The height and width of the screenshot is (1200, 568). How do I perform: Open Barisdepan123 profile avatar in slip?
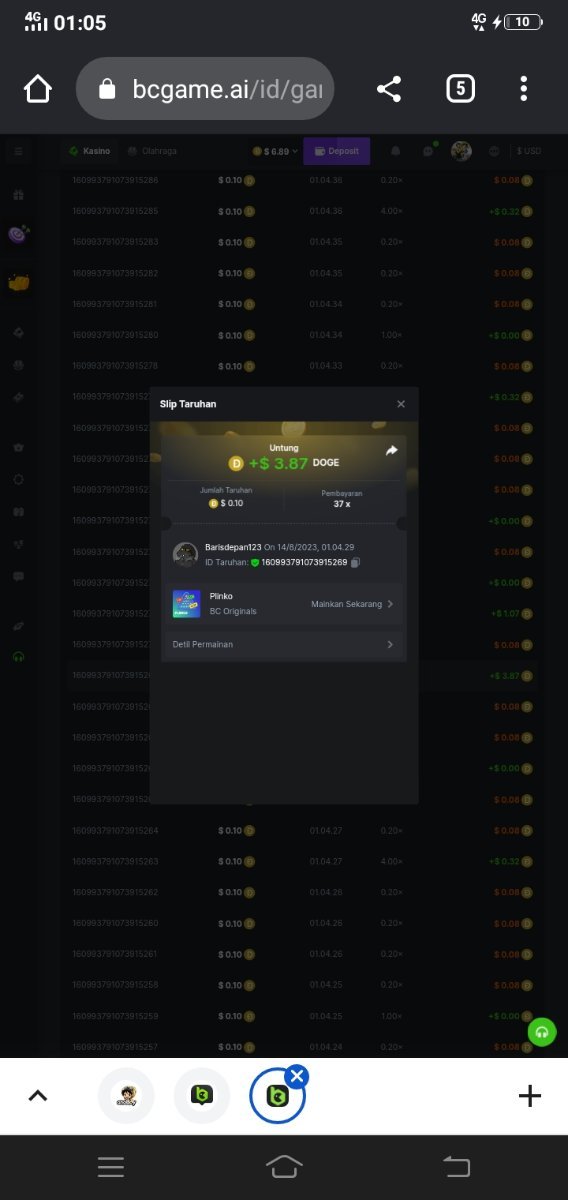(185, 555)
